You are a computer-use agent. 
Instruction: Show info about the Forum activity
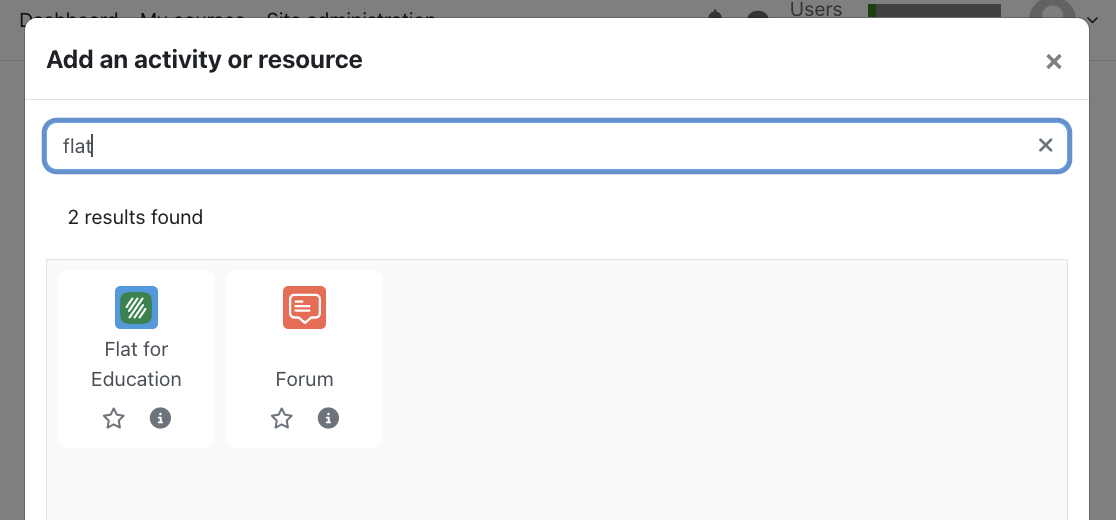328,418
